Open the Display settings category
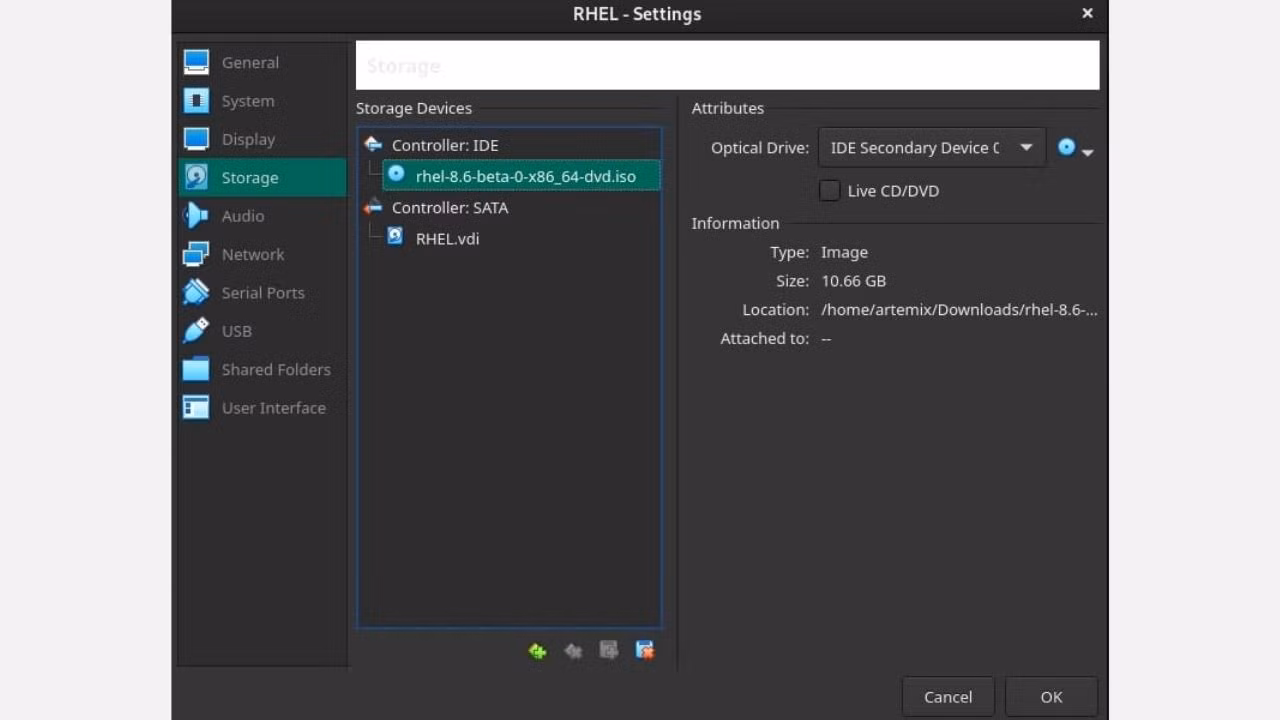 pos(262,139)
